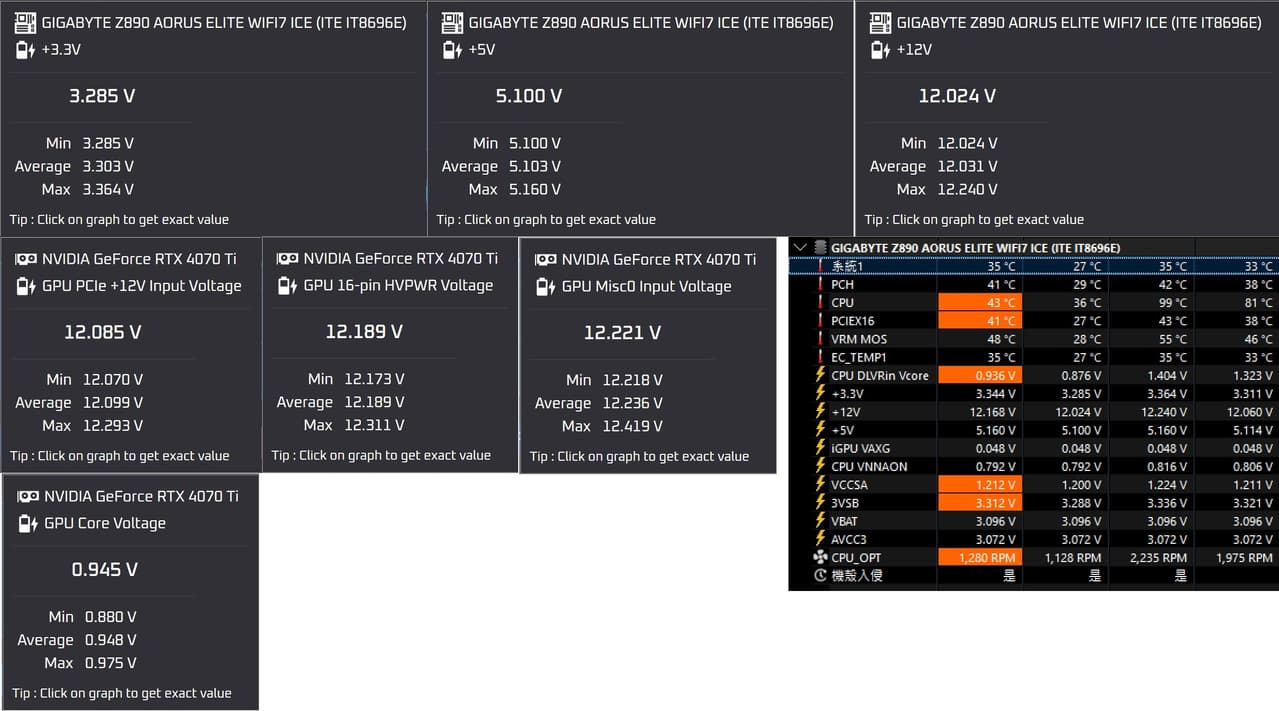Collapse the GIGABYTE Z890 sensor group in the list

(799, 248)
